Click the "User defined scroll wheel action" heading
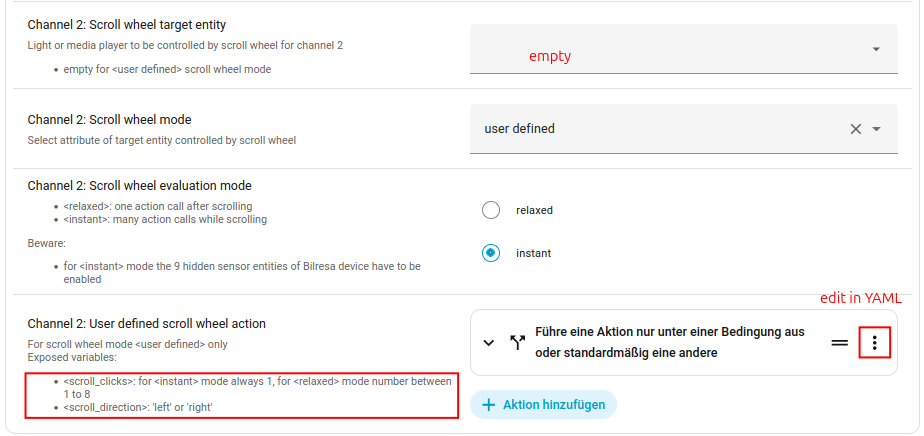 pyautogui.click(x=146, y=323)
